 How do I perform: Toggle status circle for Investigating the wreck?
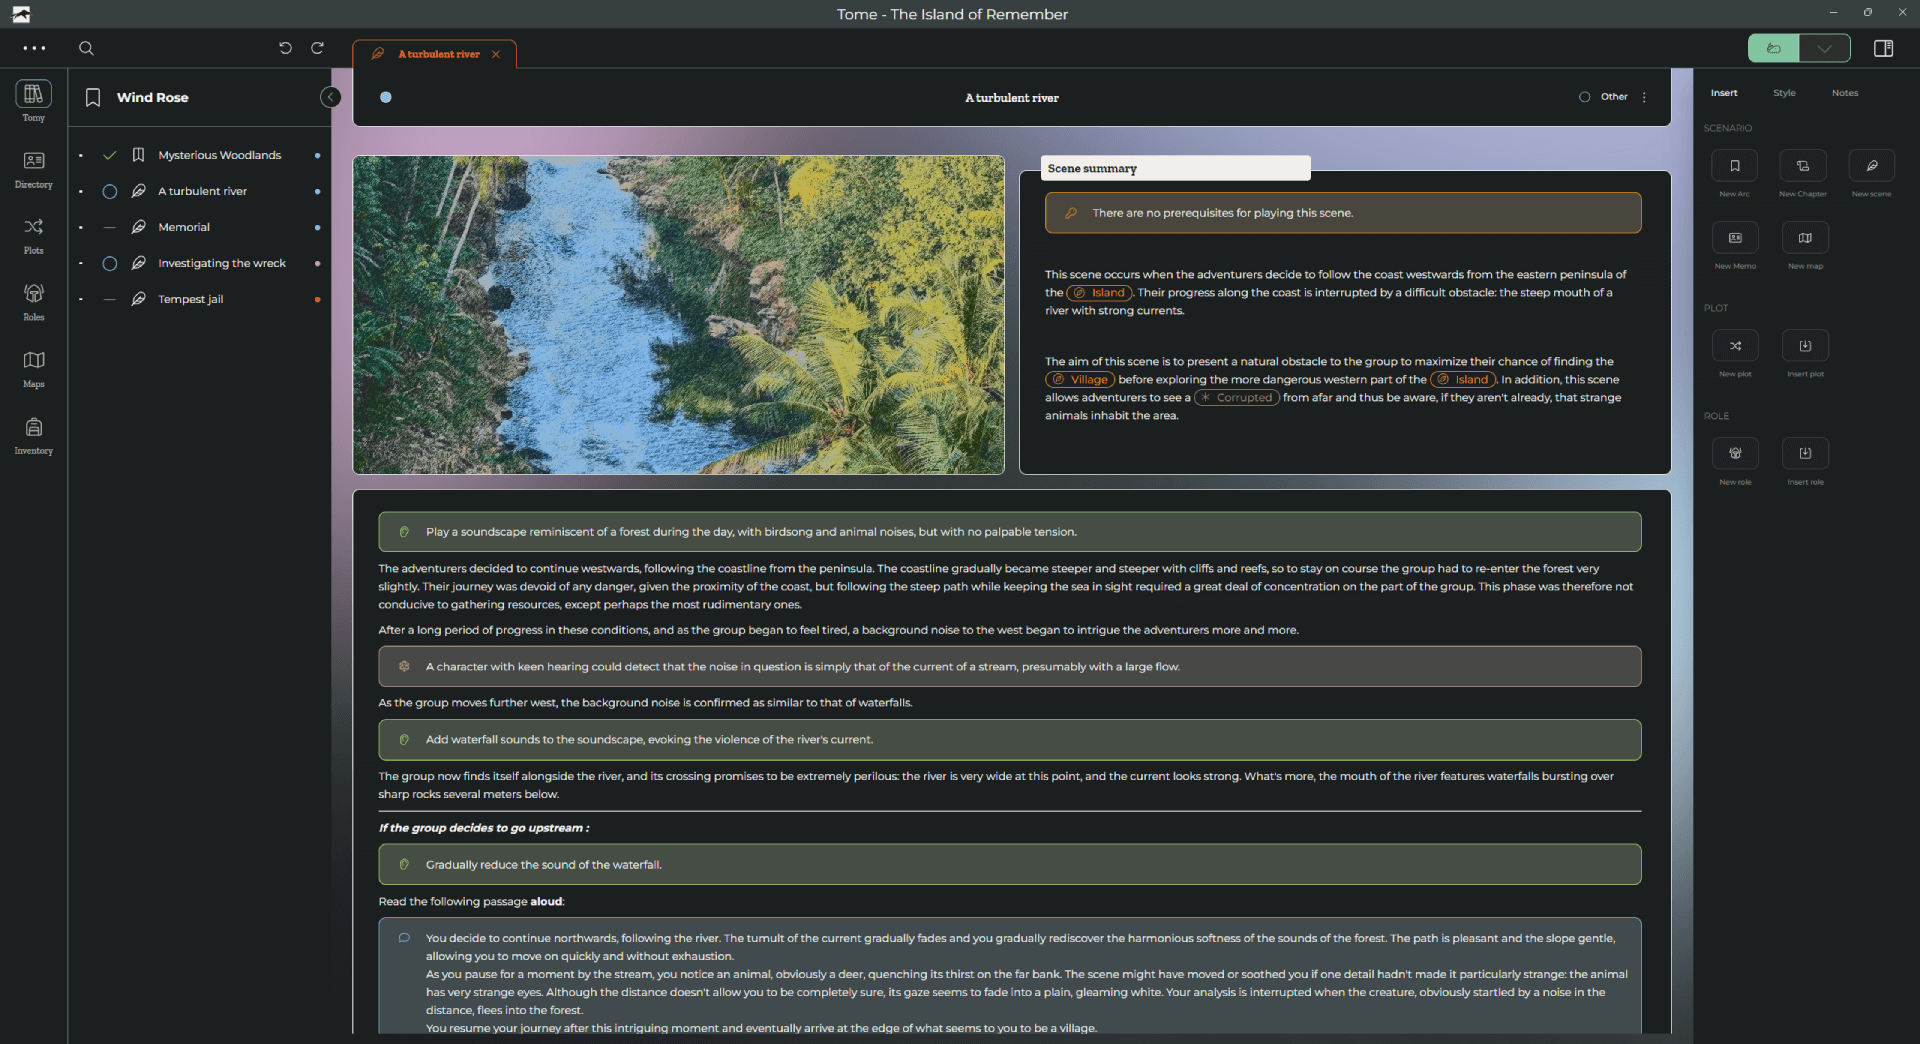click(x=110, y=264)
